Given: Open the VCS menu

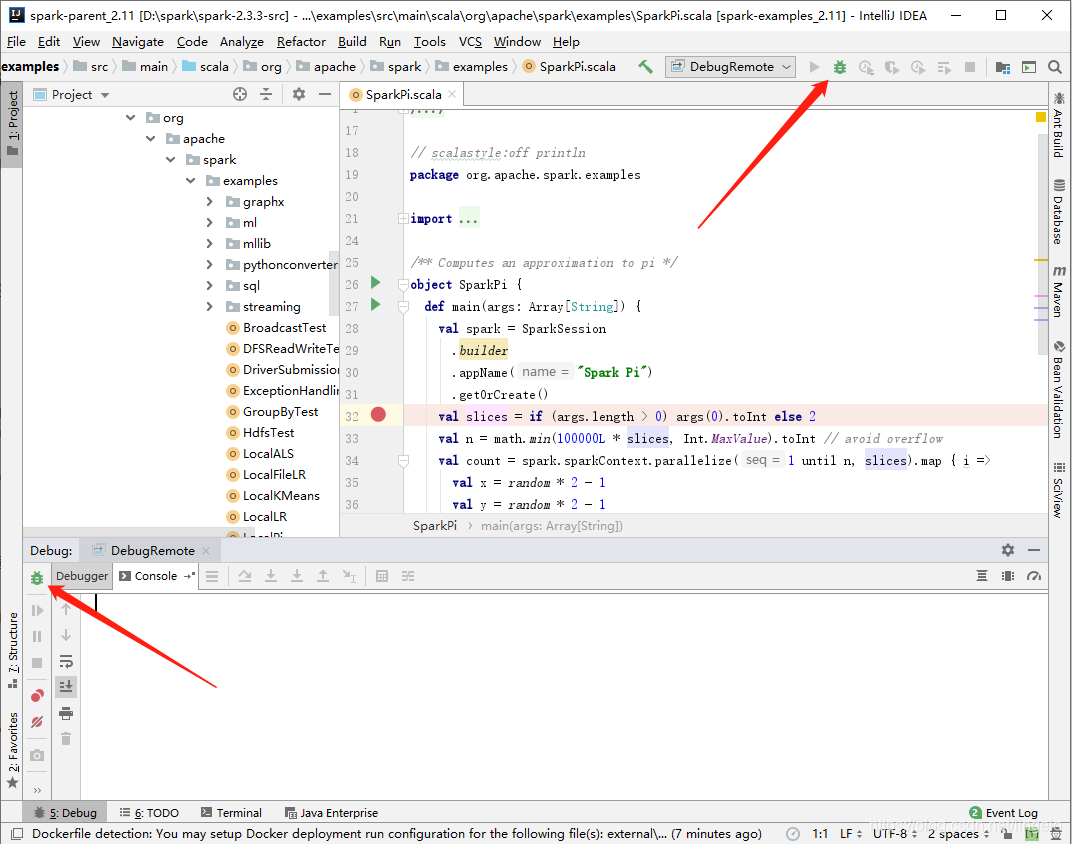Looking at the screenshot, I should [x=470, y=42].
